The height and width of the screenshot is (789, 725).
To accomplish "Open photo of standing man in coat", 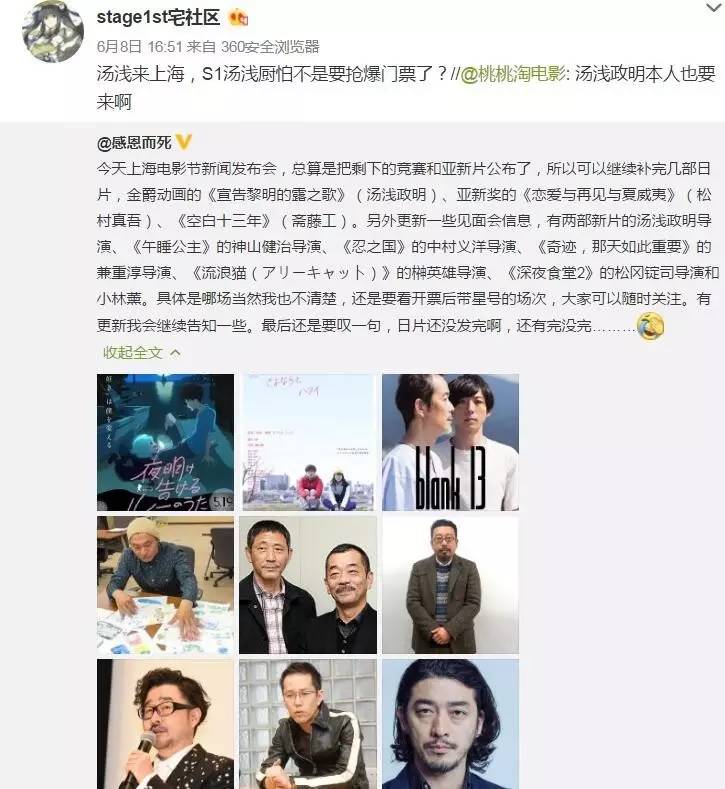I will pyautogui.click(x=450, y=585).
